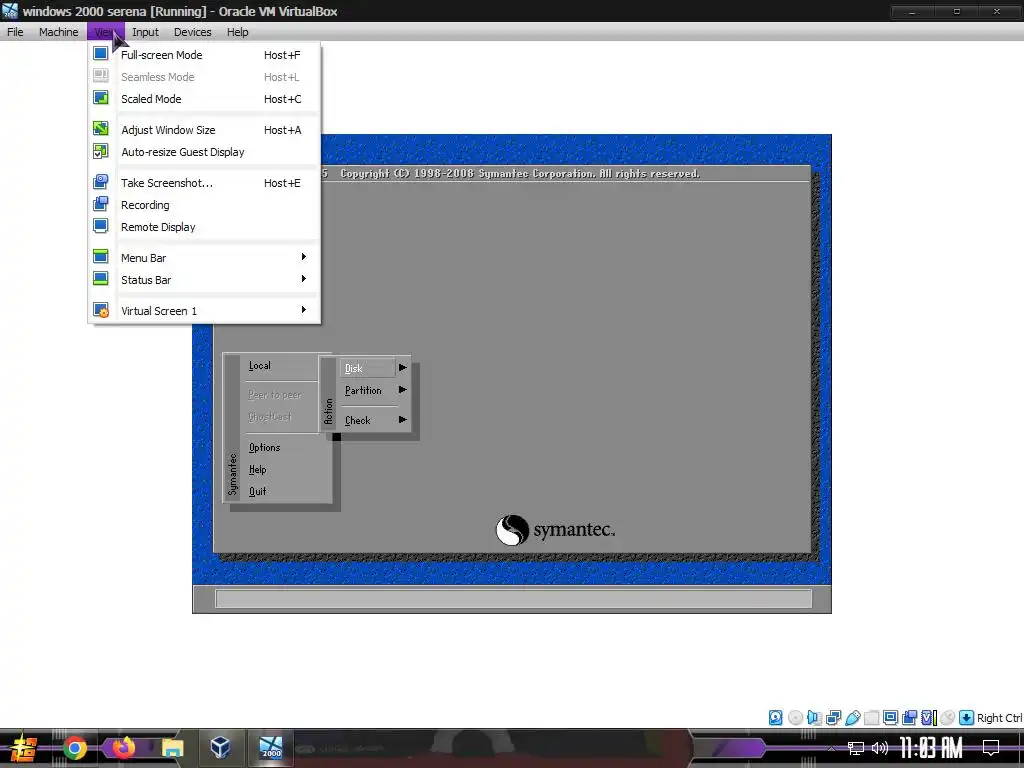
Task: Click the display indicator in status bar
Action: [x=890, y=718]
